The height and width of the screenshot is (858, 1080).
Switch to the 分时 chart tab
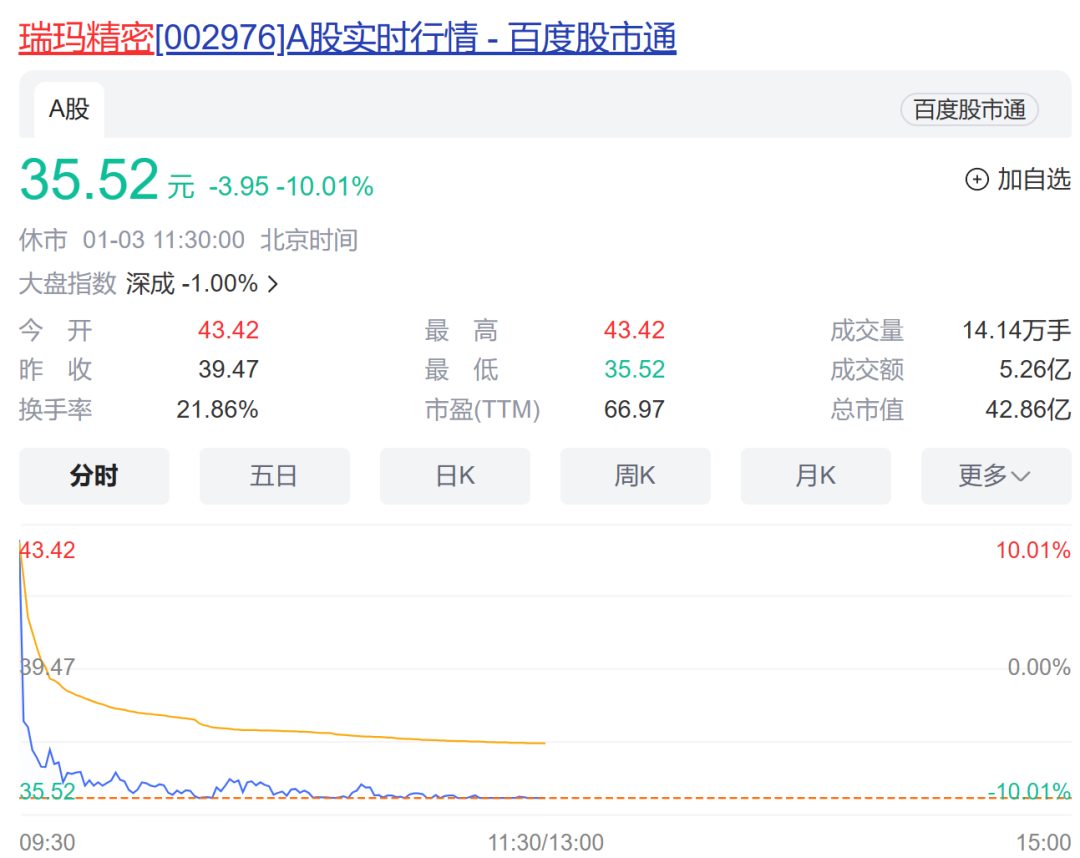[94, 476]
